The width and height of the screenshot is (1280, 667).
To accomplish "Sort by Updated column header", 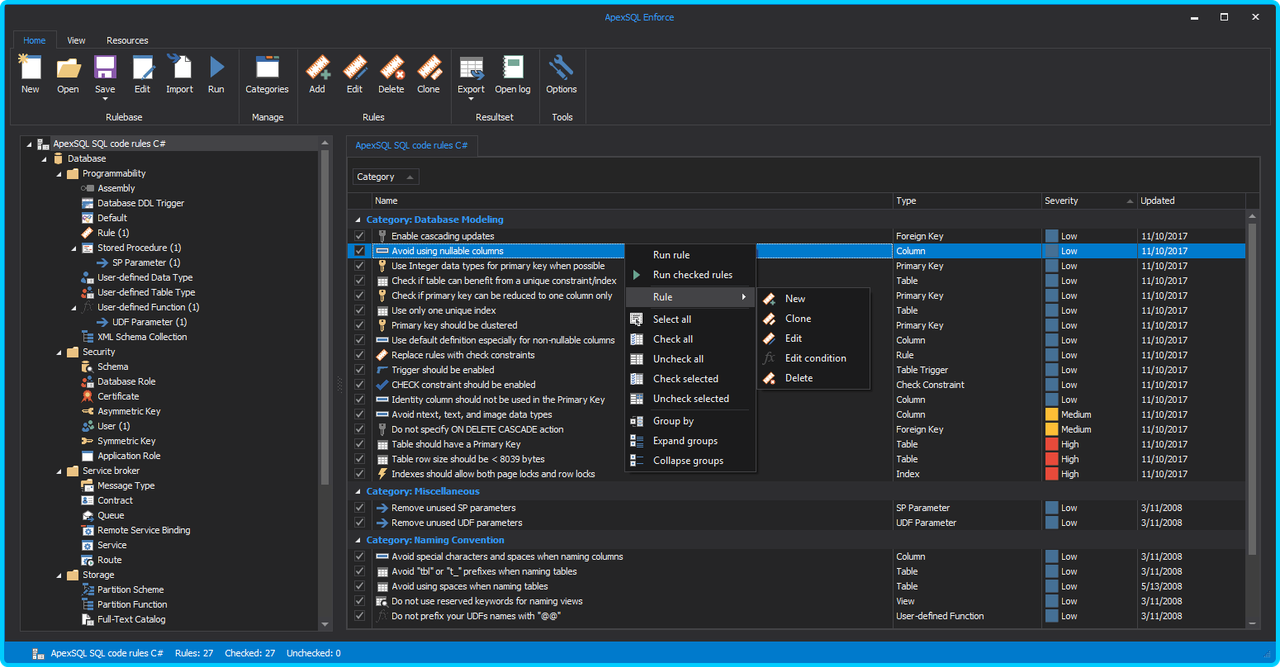I will click(1191, 201).
